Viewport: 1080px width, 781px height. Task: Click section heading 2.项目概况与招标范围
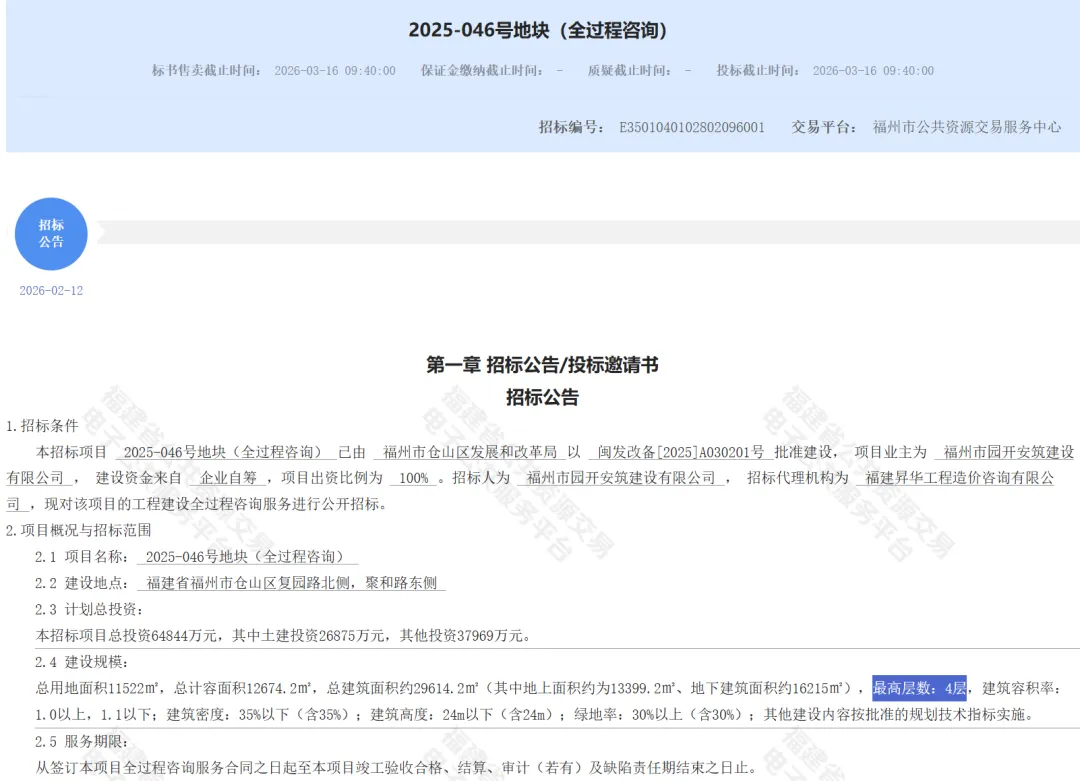coord(79,530)
